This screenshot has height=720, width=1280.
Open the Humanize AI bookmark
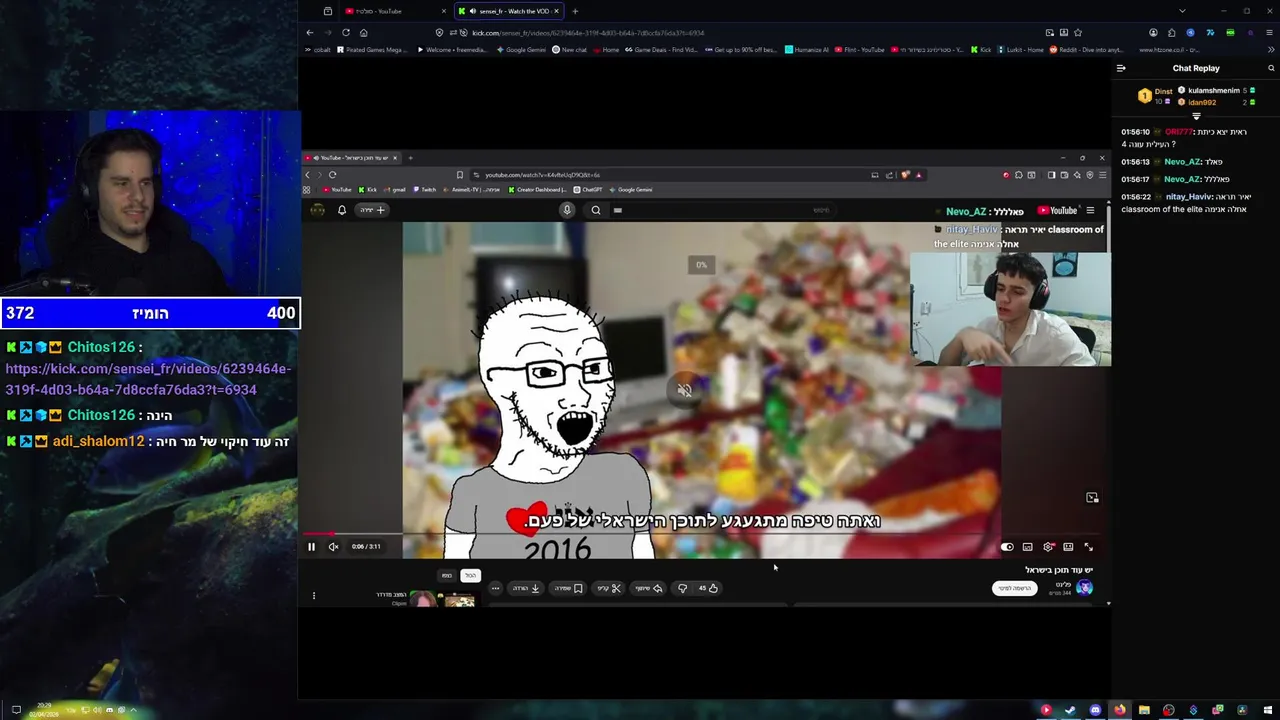pos(807,49)
